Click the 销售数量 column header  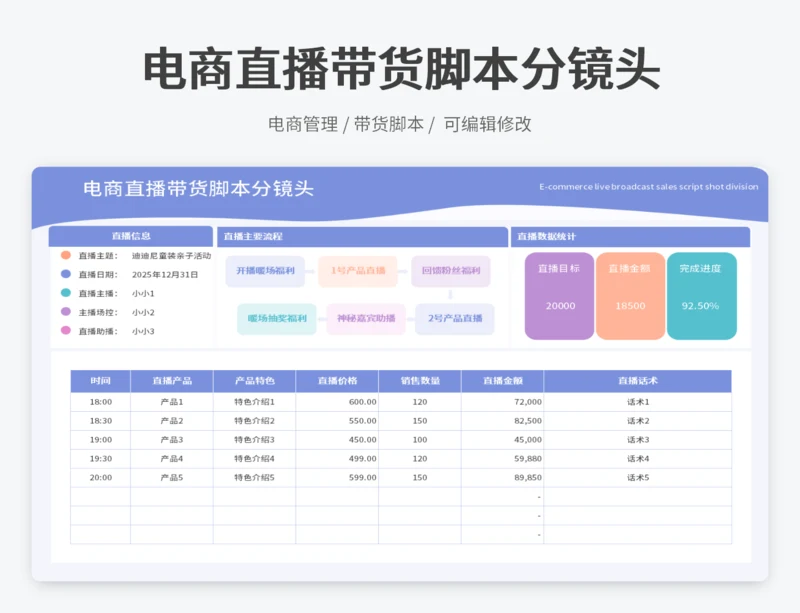(420, 381)
